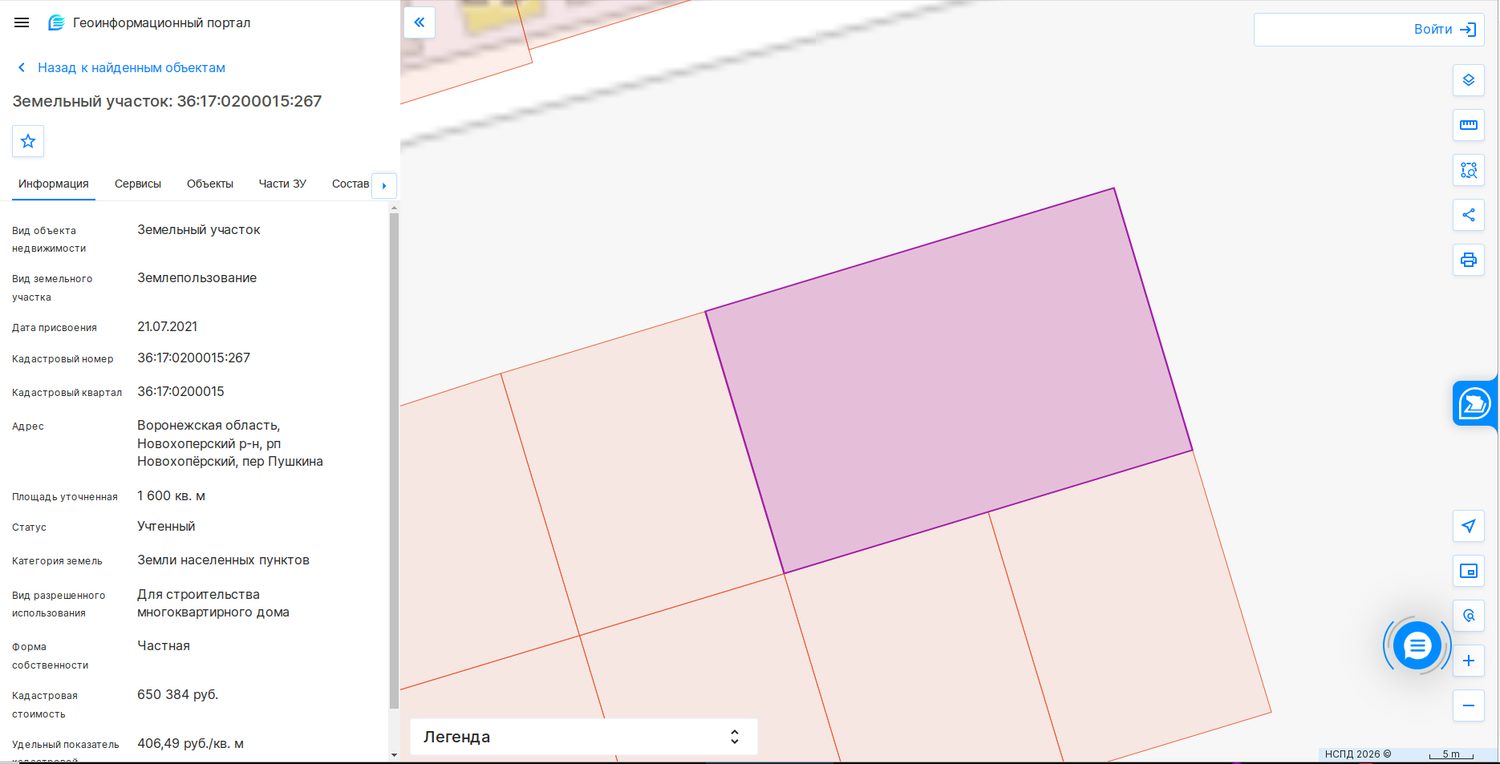Click the value Землепользование
The width and height of the screenshot is (1500, 764).
(197, 278)
